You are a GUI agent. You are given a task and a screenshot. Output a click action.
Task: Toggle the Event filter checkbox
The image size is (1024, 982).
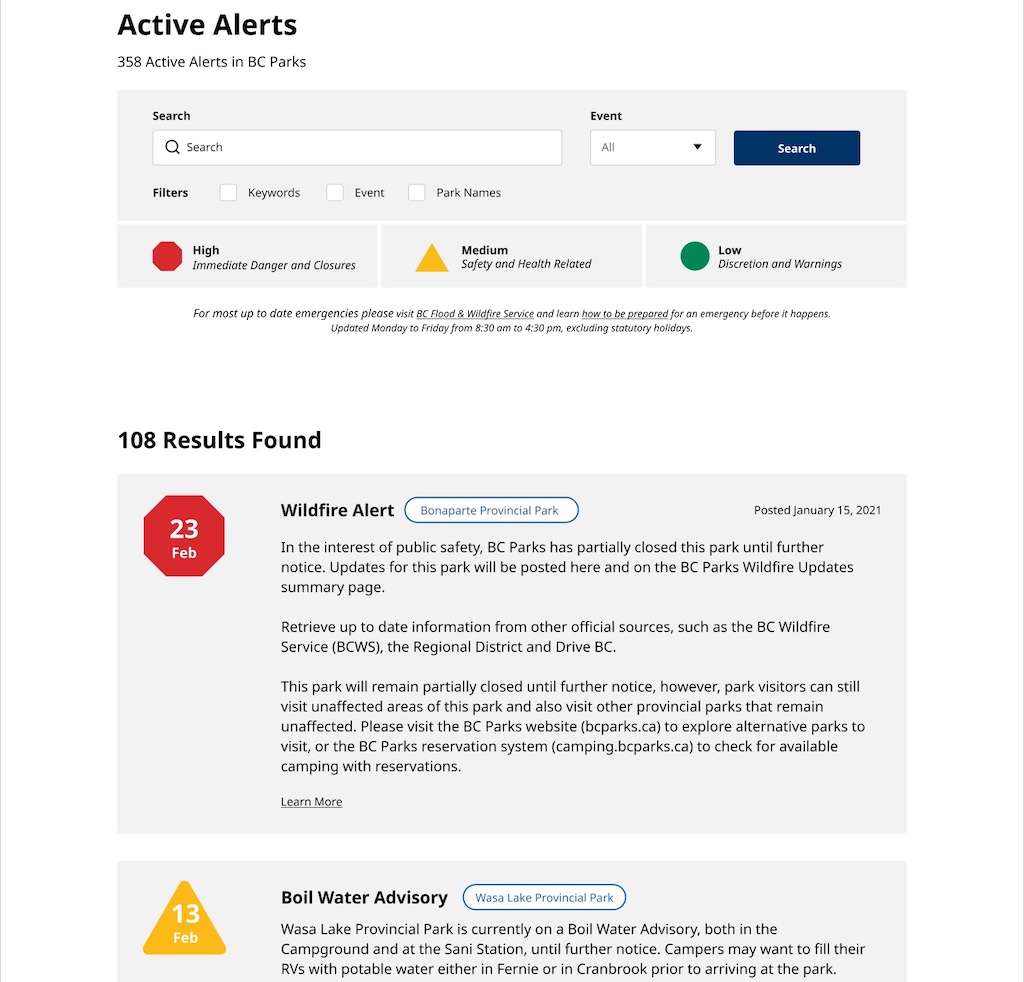click(335, 193)
